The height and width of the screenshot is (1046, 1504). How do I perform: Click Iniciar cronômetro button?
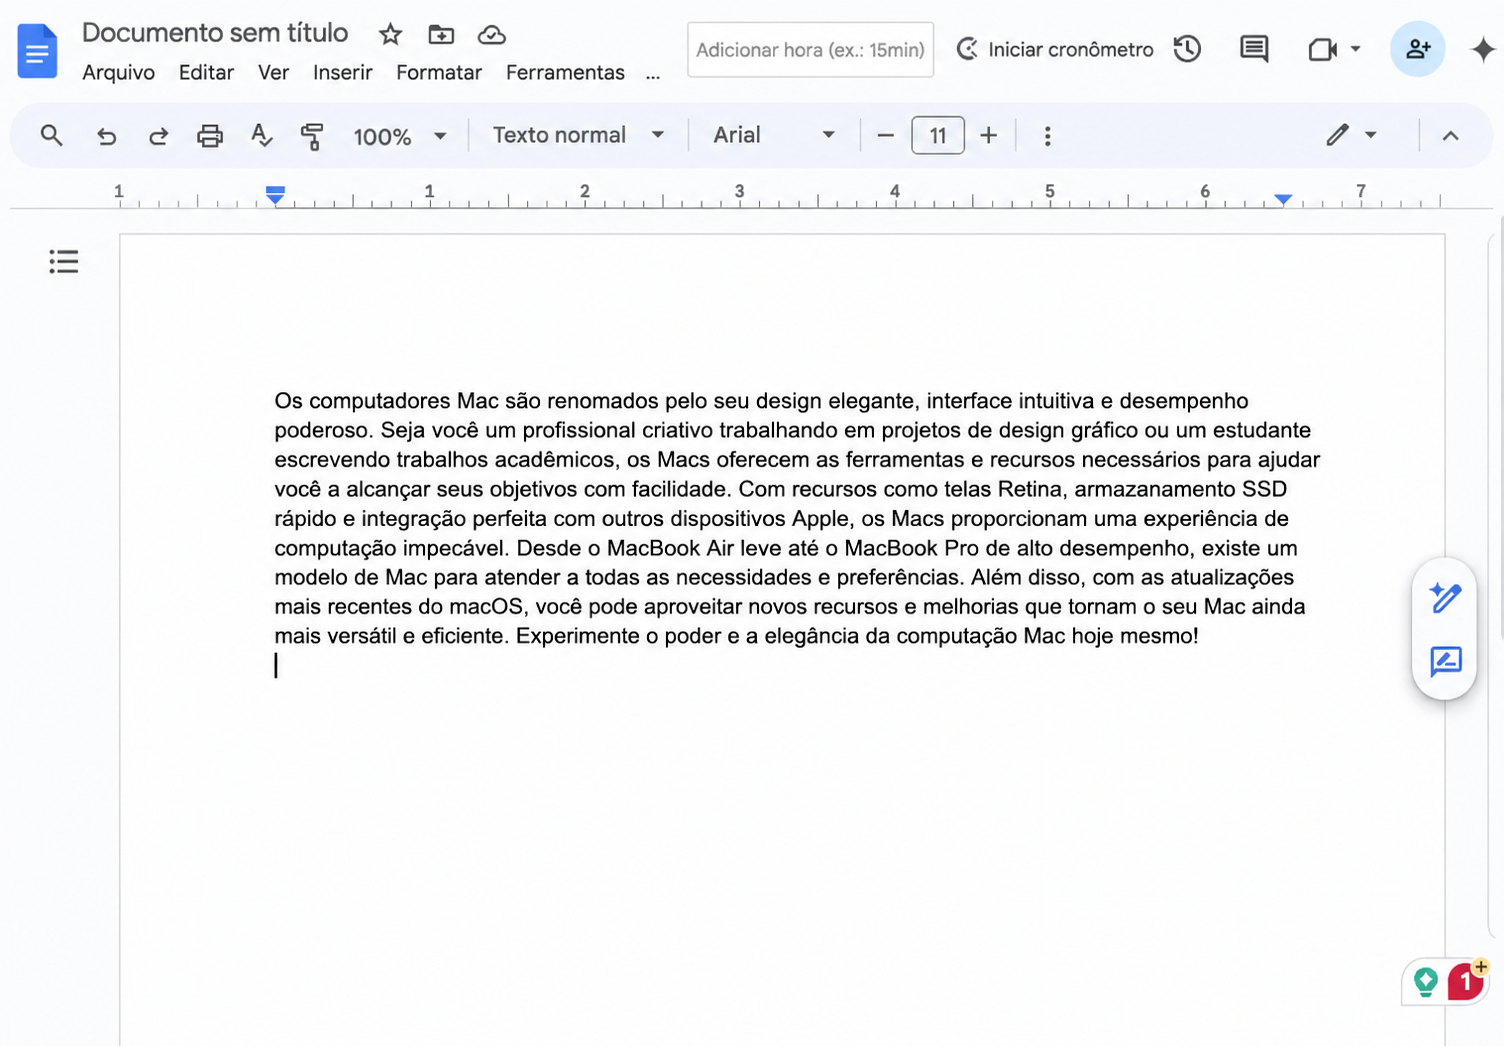click(x=1055, y=49)
